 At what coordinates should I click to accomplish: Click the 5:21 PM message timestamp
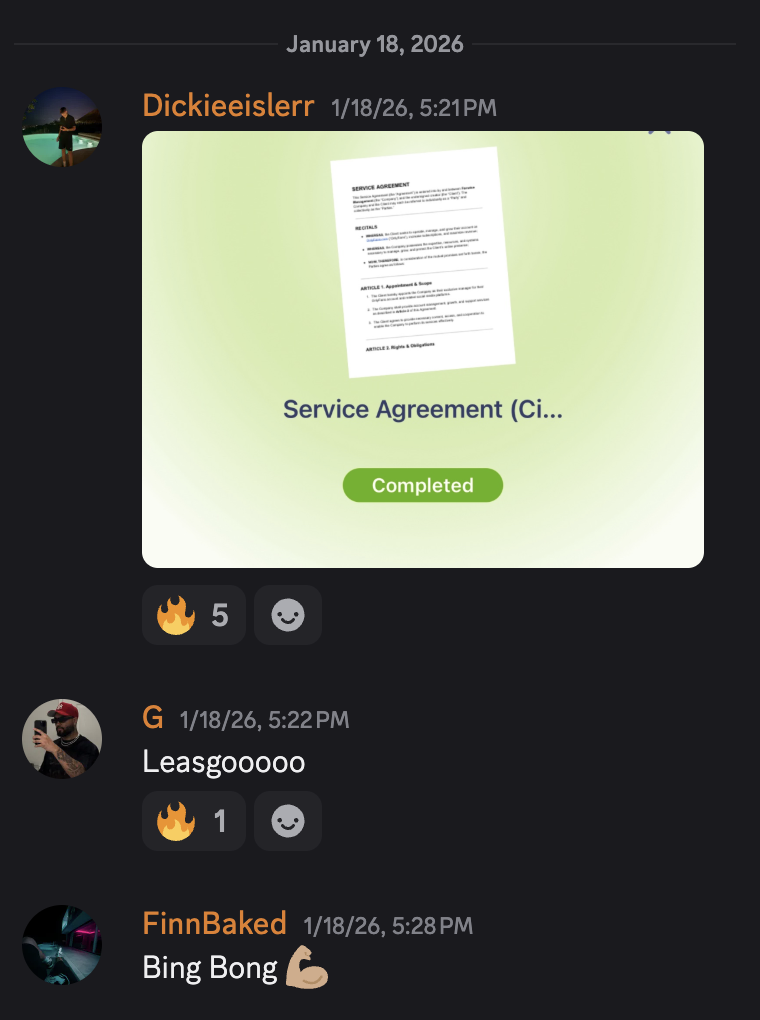(414, 108)
